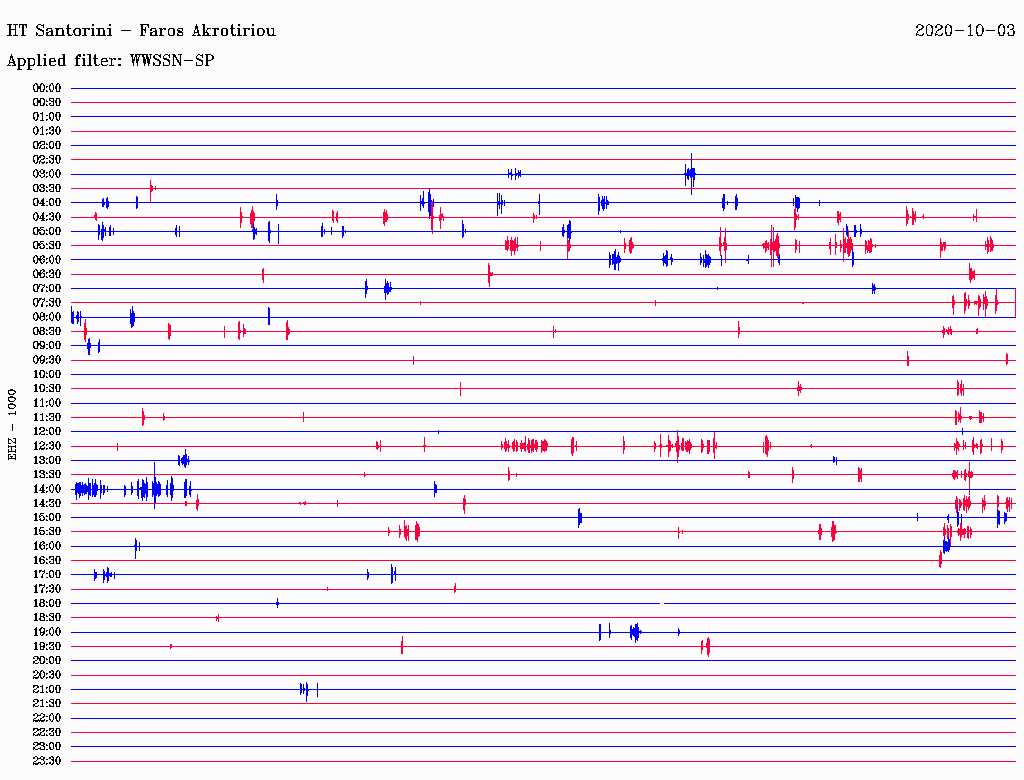The image size is (1024, 780).
Task: Select the 22:00 time label
Action: [x=46, y=718]
